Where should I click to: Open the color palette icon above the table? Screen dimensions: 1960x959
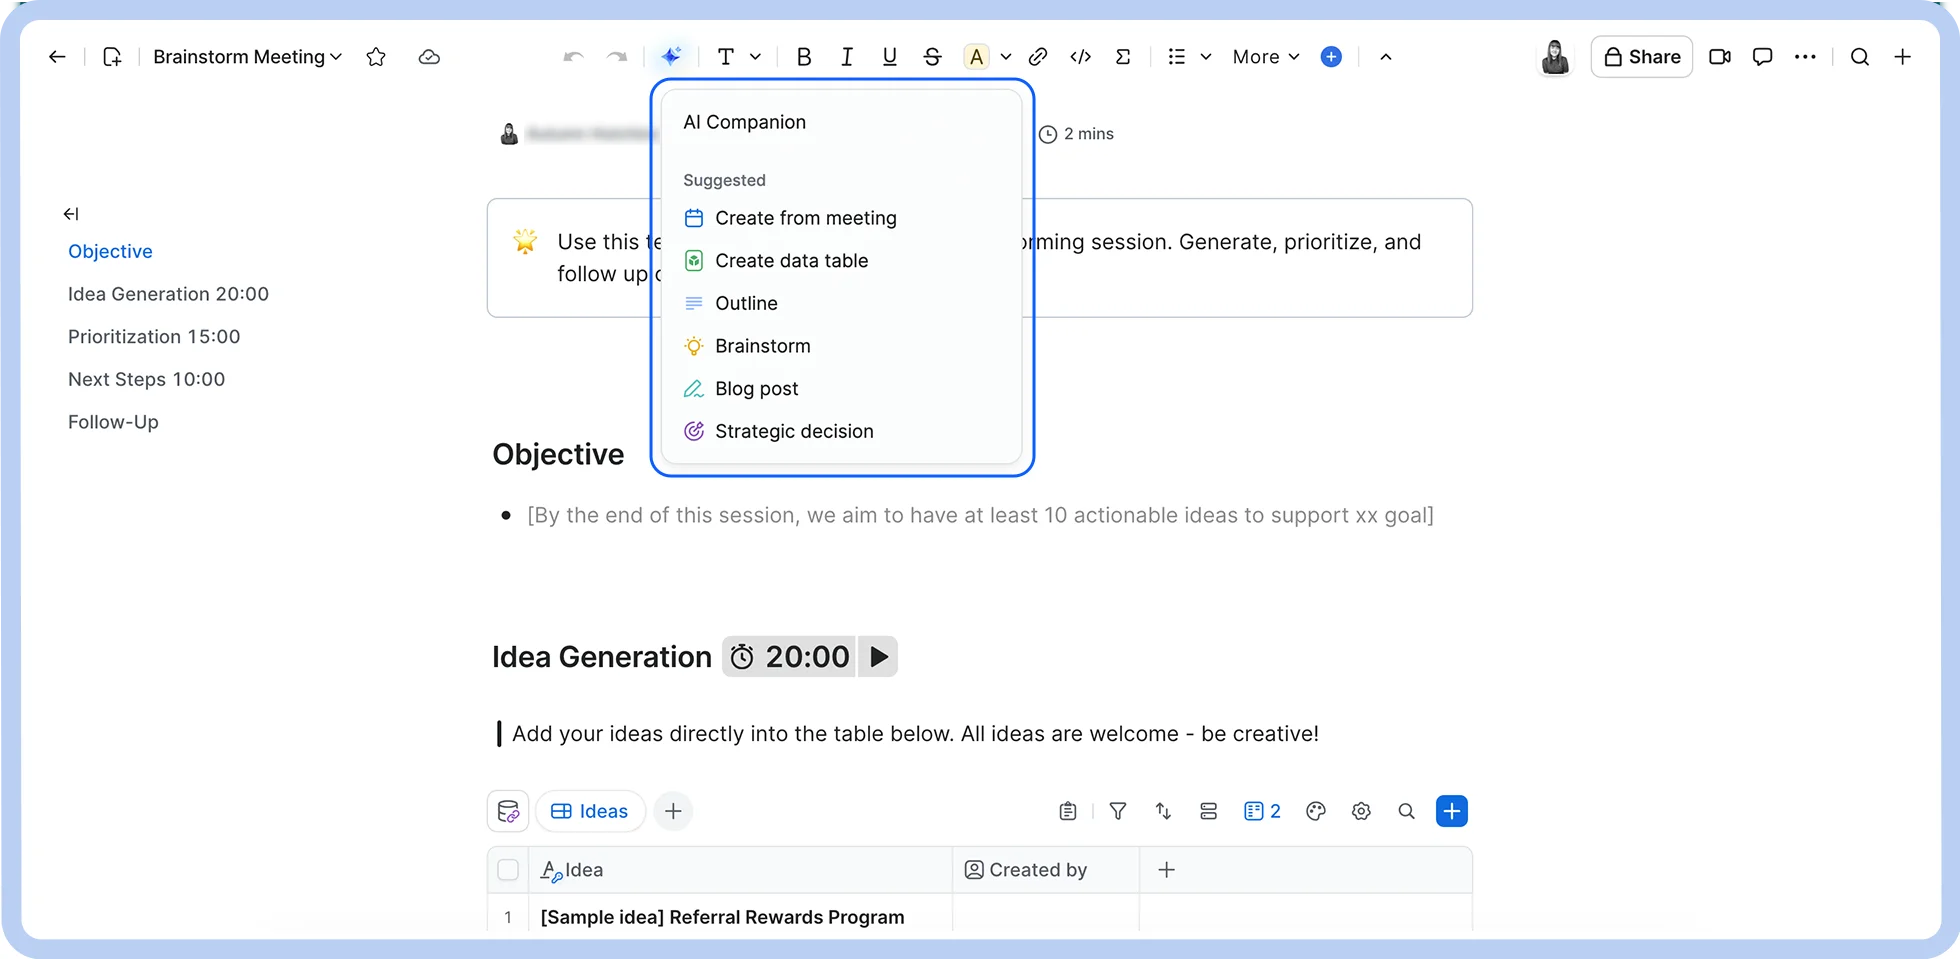coord(1315,811)
